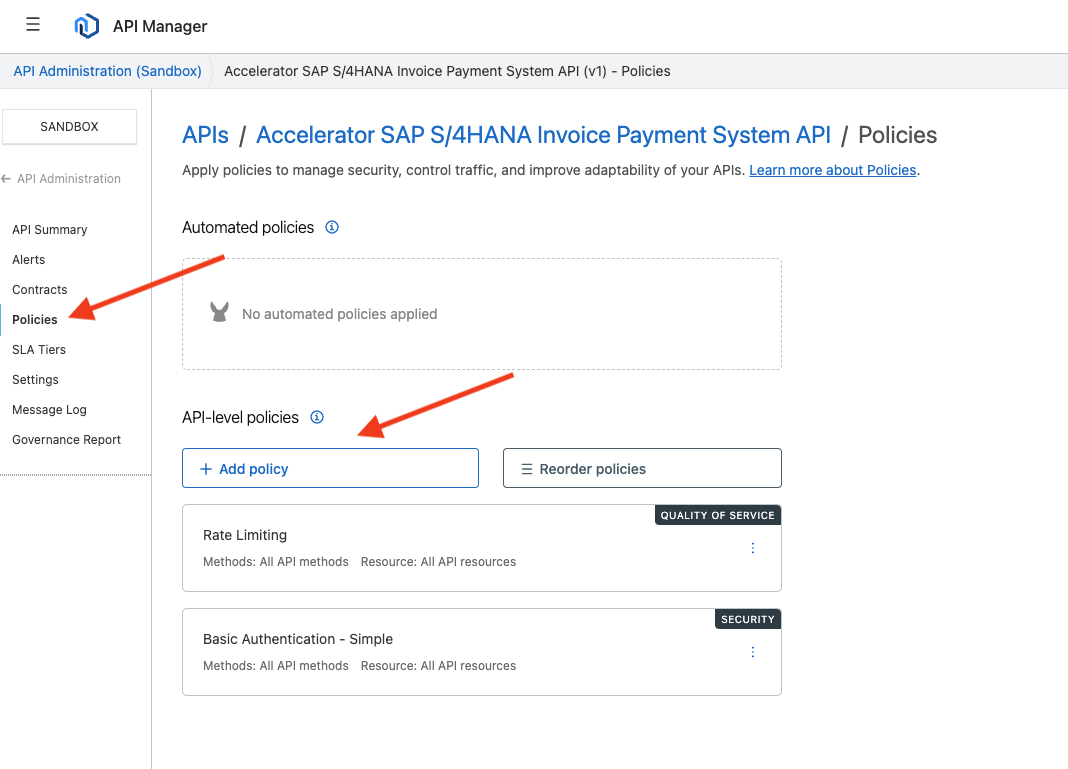The height and width of the screenshot is (769, 1068).
Task: Click API Administration (Sandbox) breadcrumb
Action: (107, 71)
